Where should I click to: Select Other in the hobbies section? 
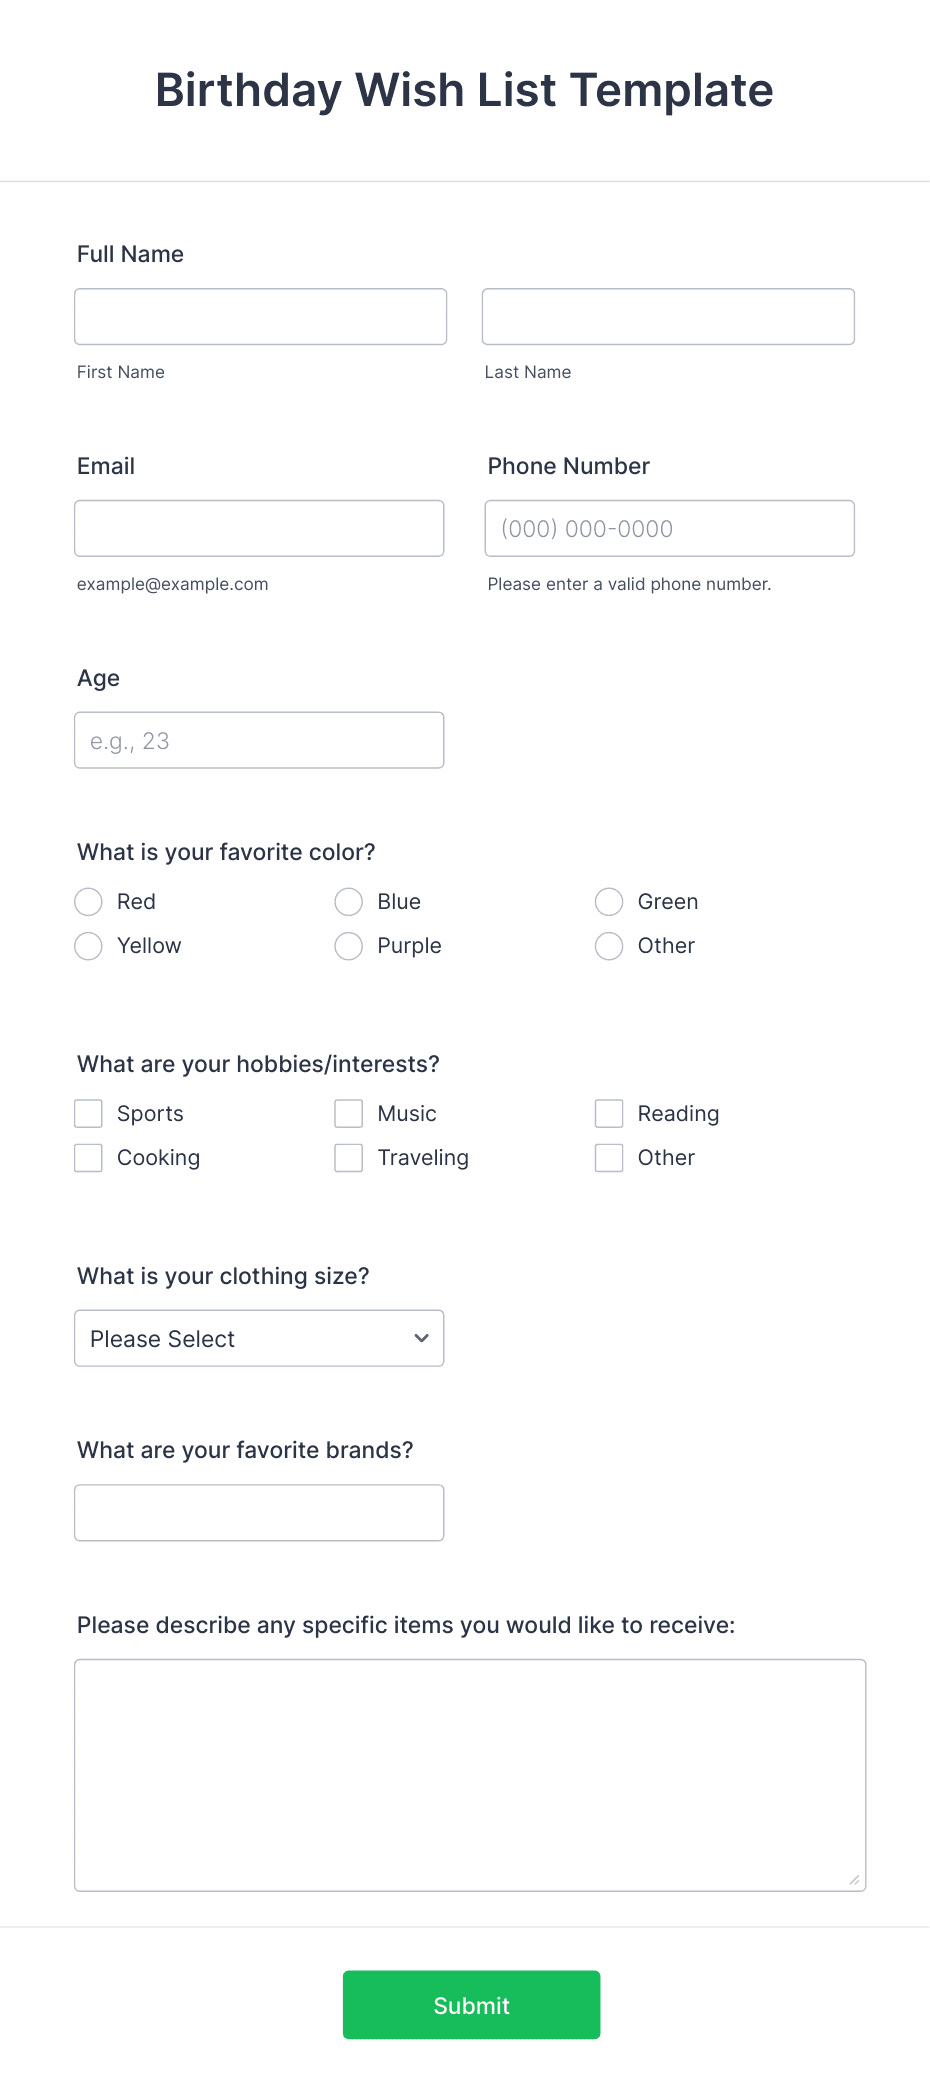coord(609,1157)
